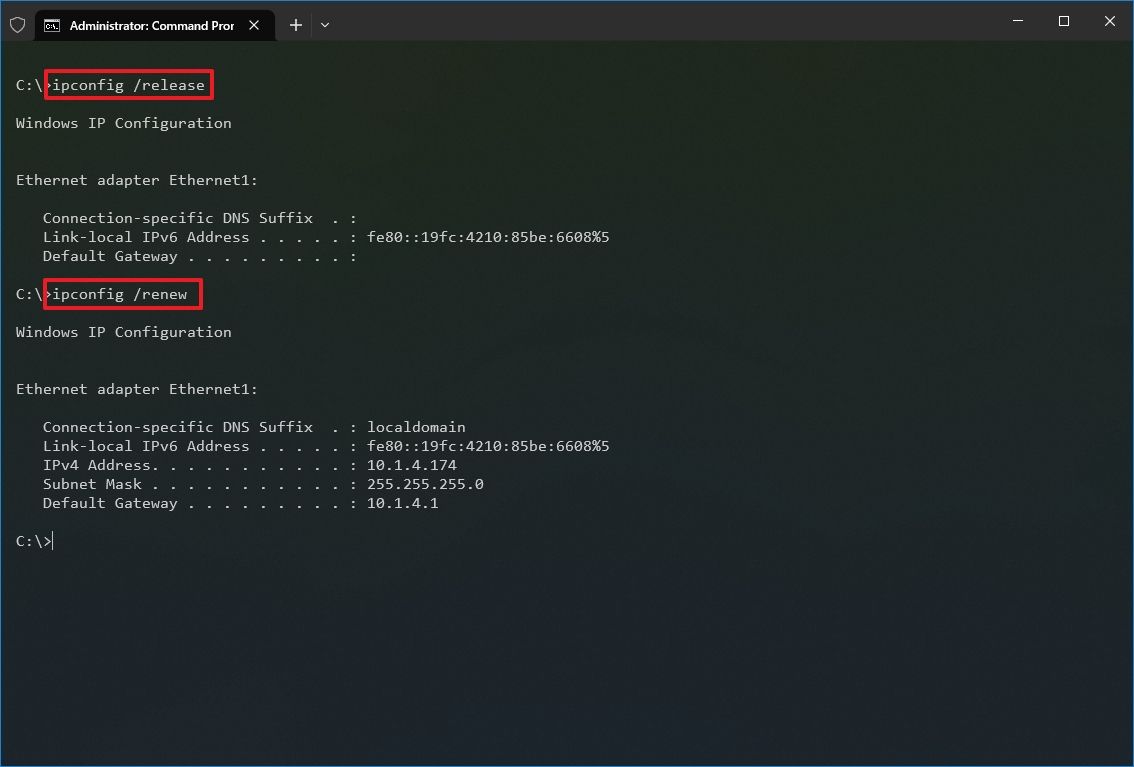This screenshot has width=1134, height=767.
Task: Click the admin shield icon in the title bar
Action: [x=17, y=24]
